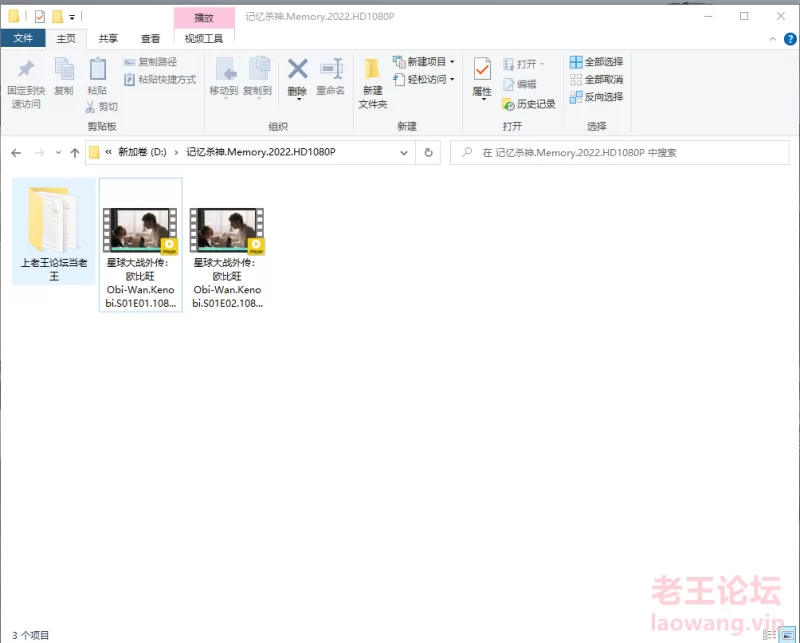800x643 pixels.
Task: Click the folder search input field
Action: coord(620,153)
